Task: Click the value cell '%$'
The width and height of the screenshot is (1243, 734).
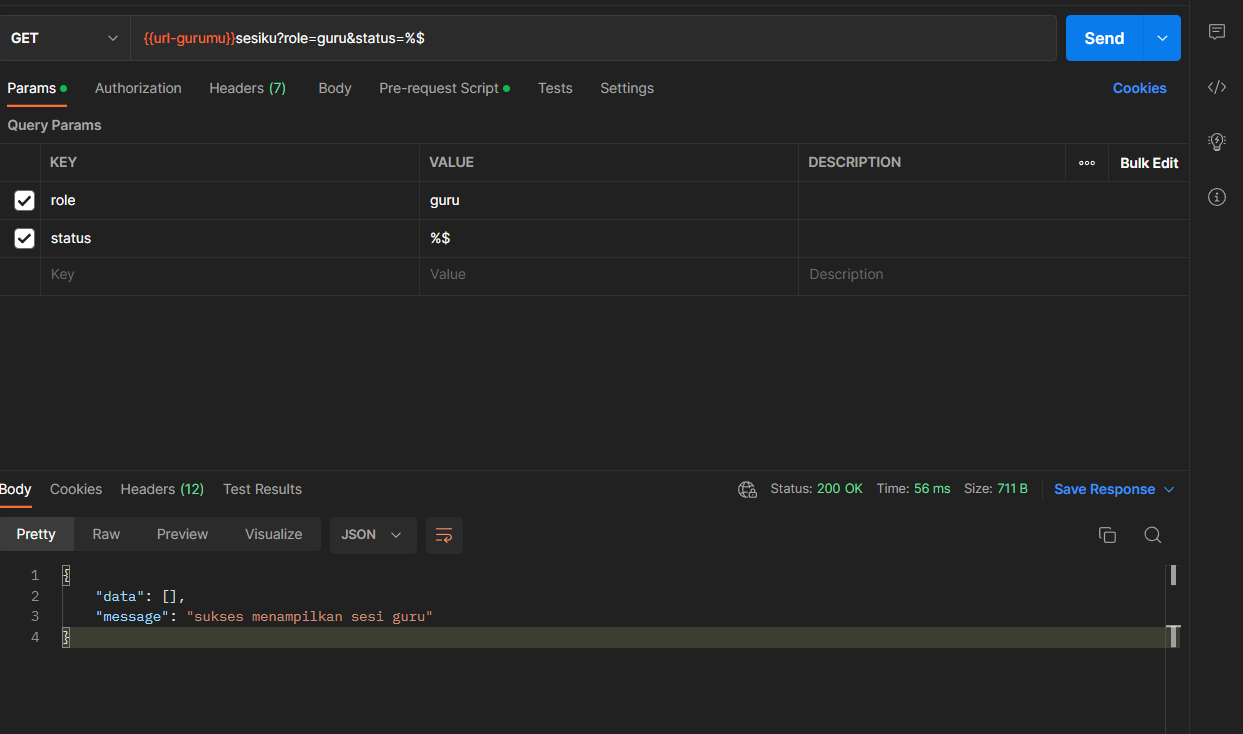Action: pos(609,239)
